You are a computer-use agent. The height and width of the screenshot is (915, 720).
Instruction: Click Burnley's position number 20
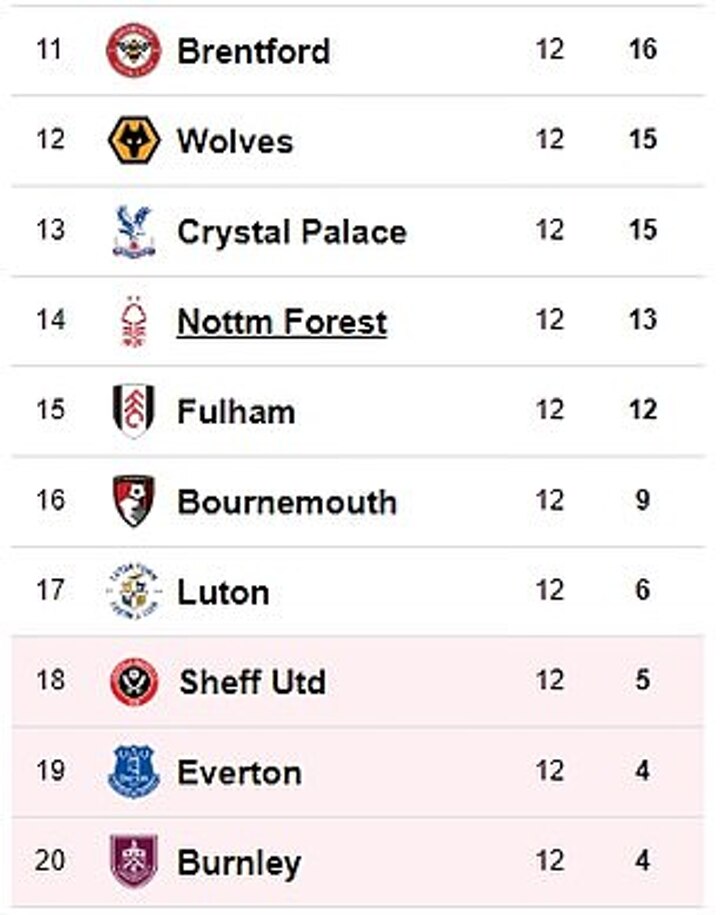click(x=50, y=860)
